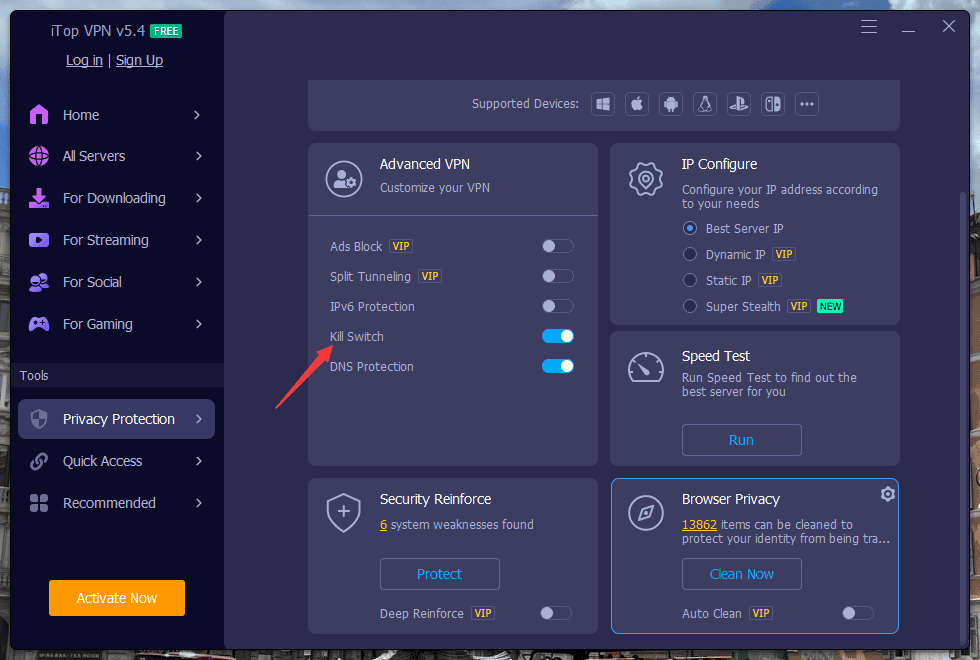Viewport: 980px width, 660px height.
Task: Click the Activate Now button
Action: (117, 598)
